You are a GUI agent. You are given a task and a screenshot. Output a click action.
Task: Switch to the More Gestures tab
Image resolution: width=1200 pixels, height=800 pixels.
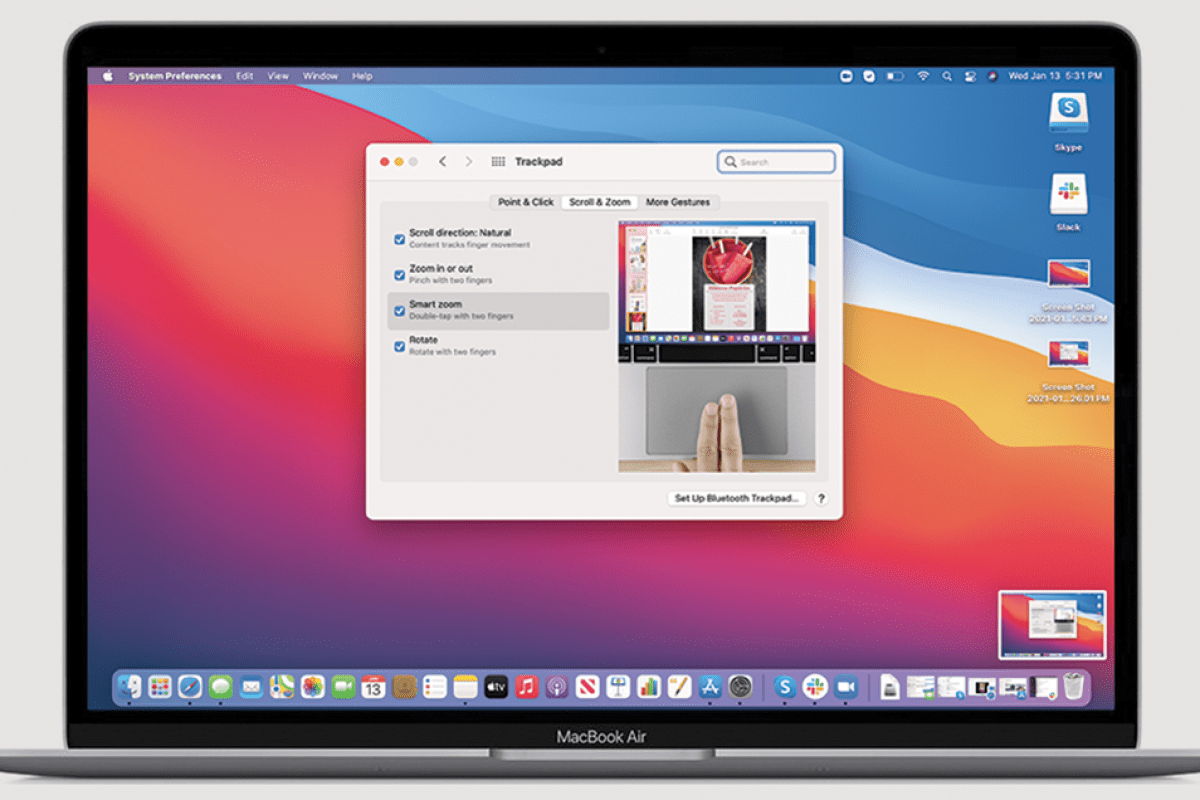pos(678,202)
